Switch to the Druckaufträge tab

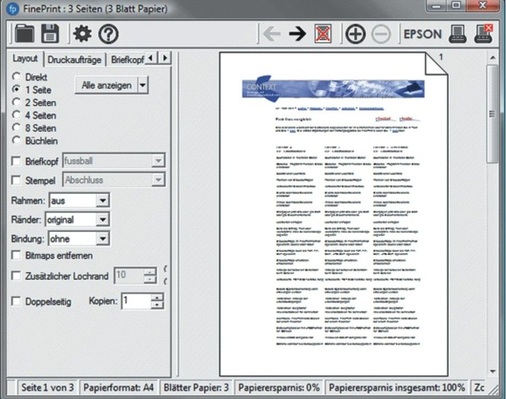pos(74,60)
